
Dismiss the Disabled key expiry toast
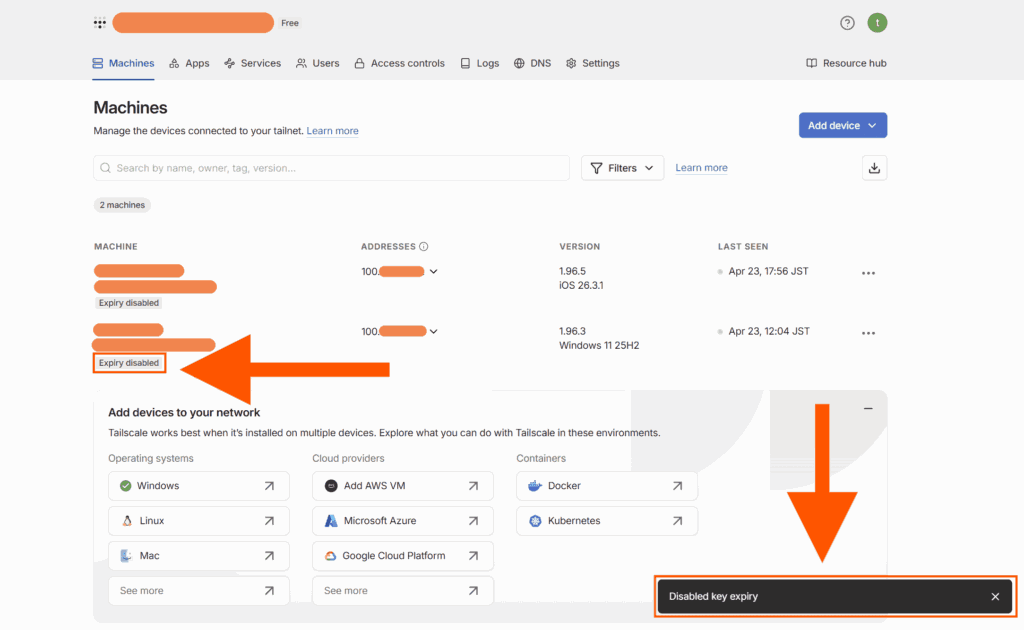[x=995, y=597]
